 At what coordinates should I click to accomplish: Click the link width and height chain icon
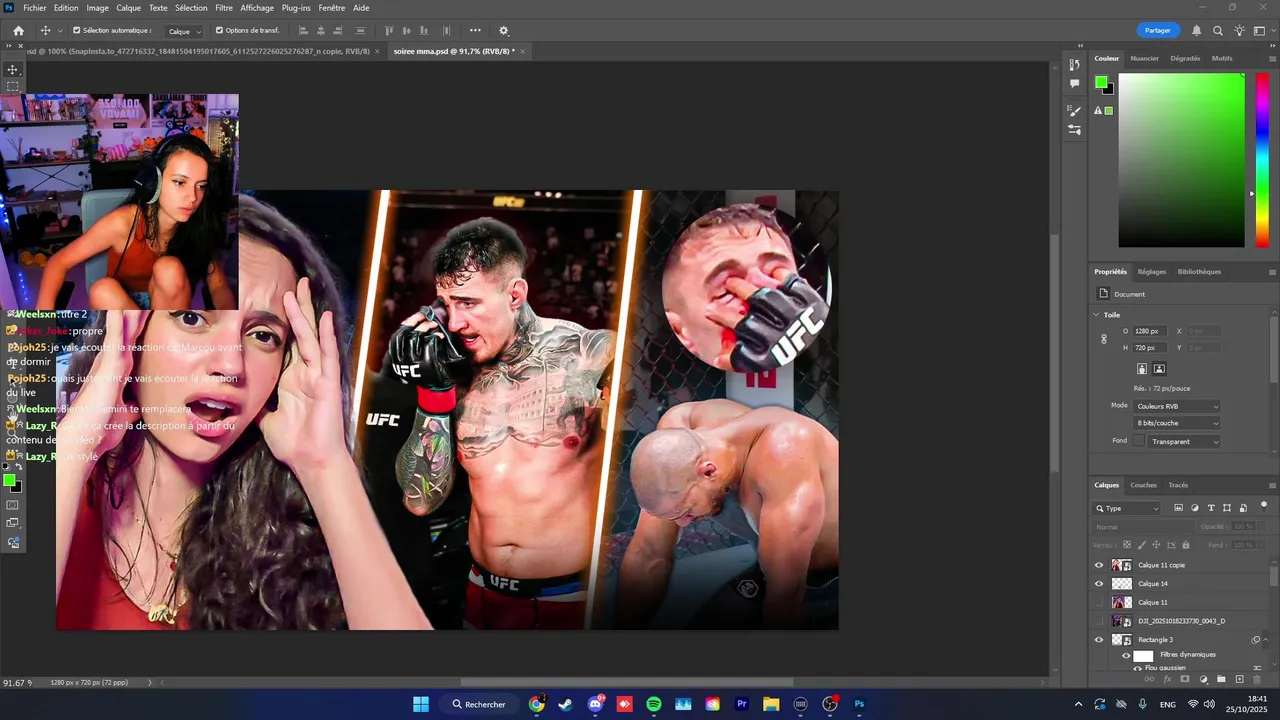[1104, 339]
